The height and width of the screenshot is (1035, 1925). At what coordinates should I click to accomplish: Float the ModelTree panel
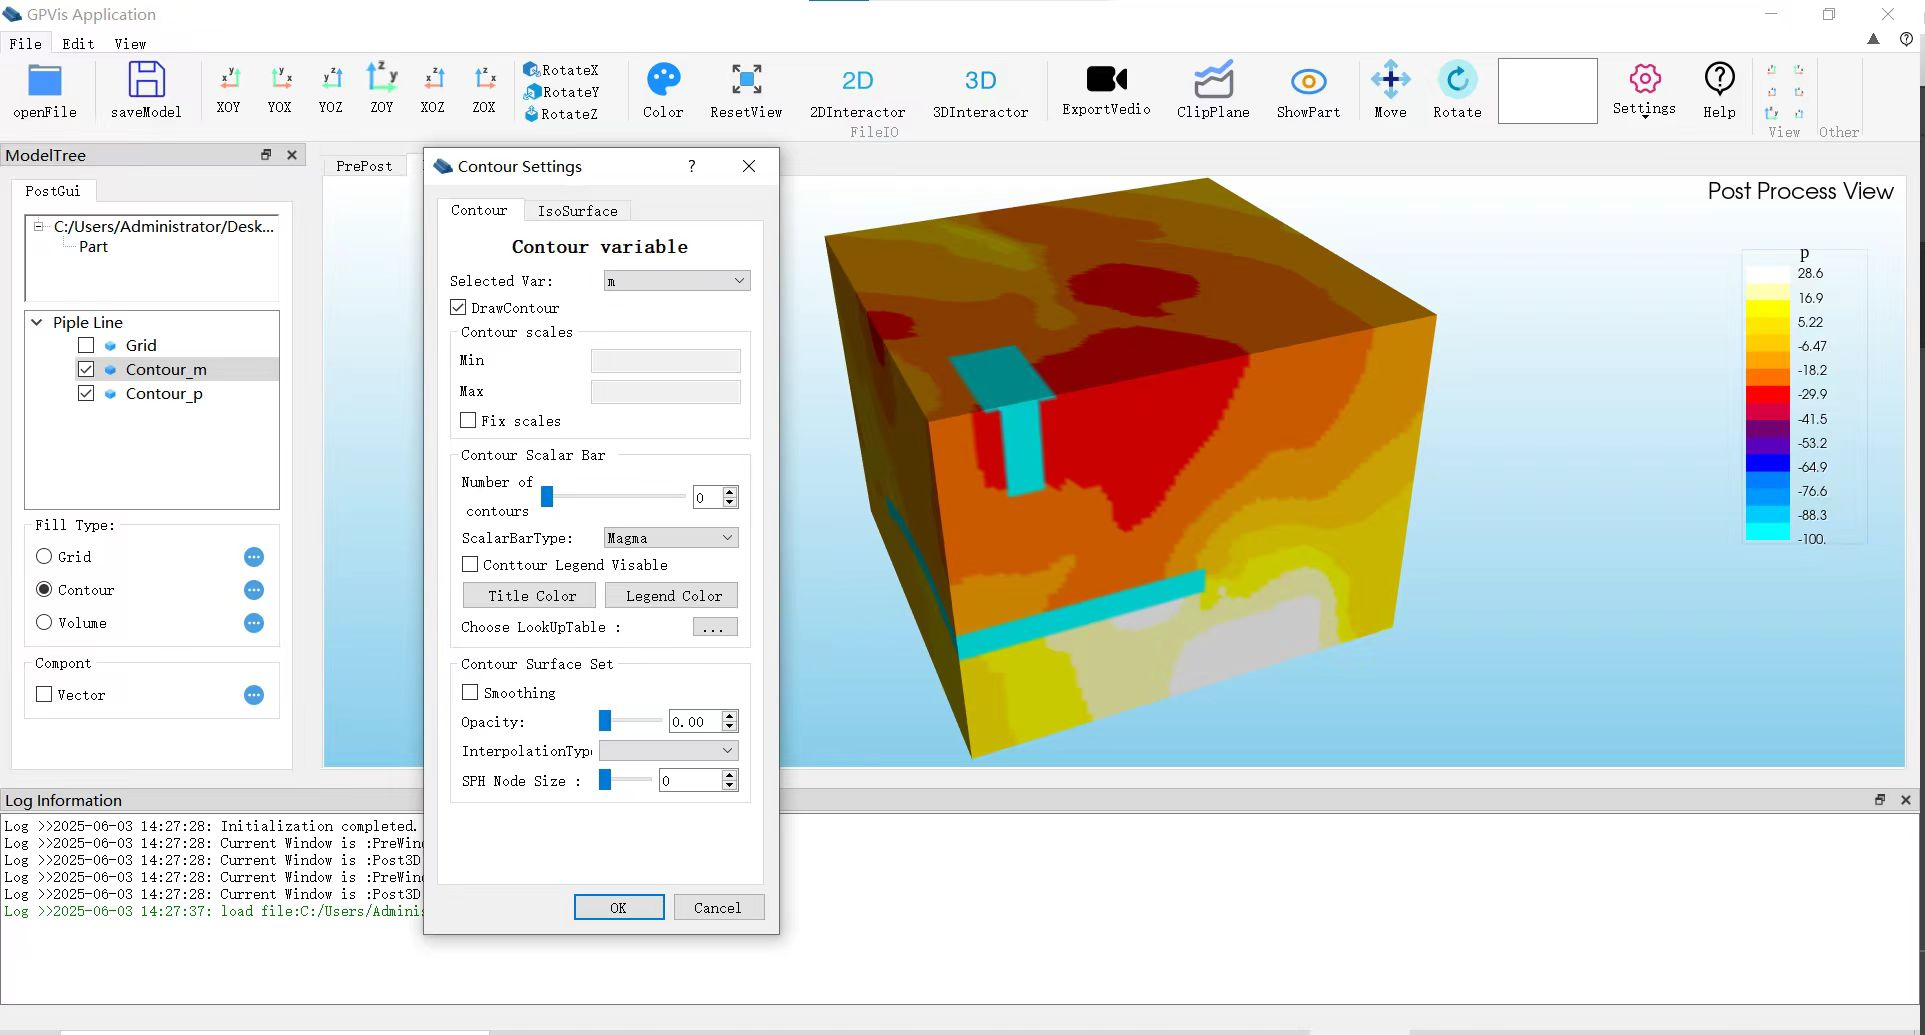click(266, 155)
